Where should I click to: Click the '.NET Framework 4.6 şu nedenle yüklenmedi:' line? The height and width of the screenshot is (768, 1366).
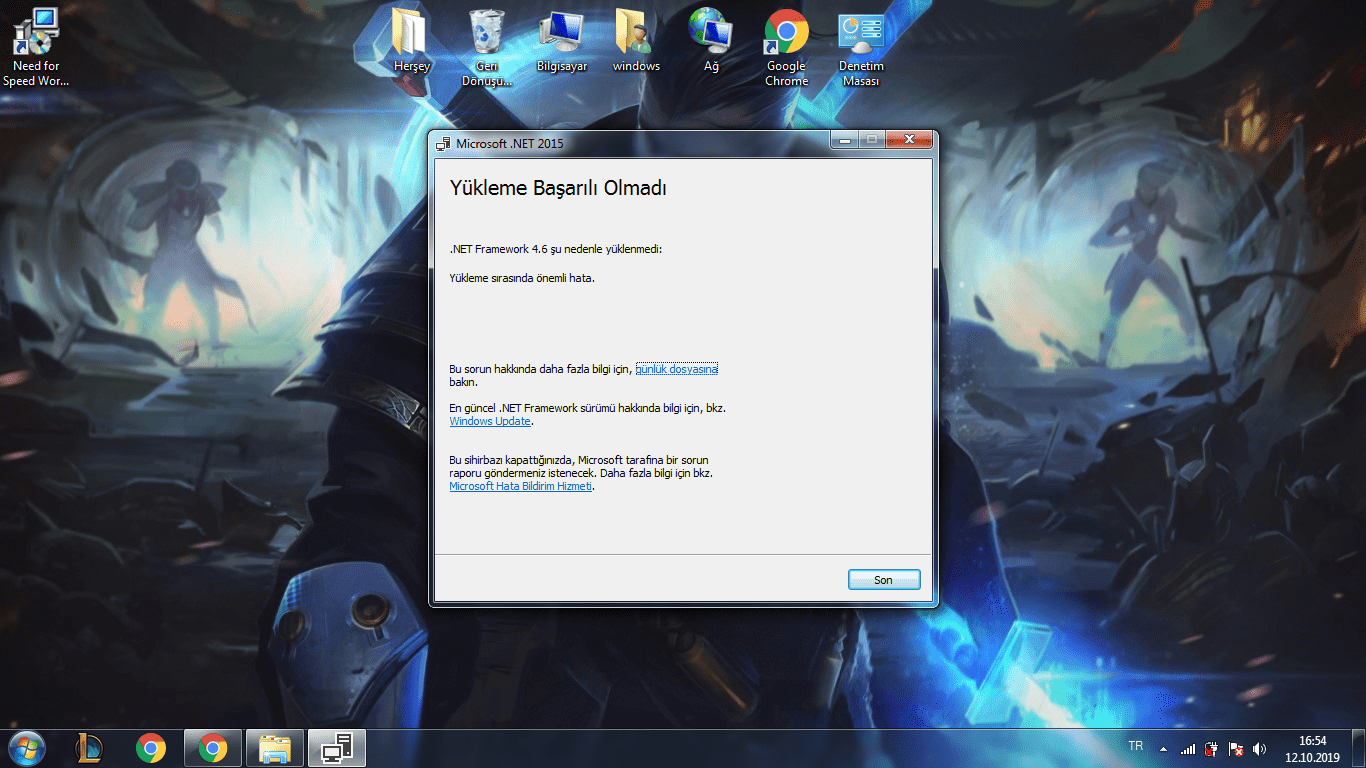(x=556, y=248)
